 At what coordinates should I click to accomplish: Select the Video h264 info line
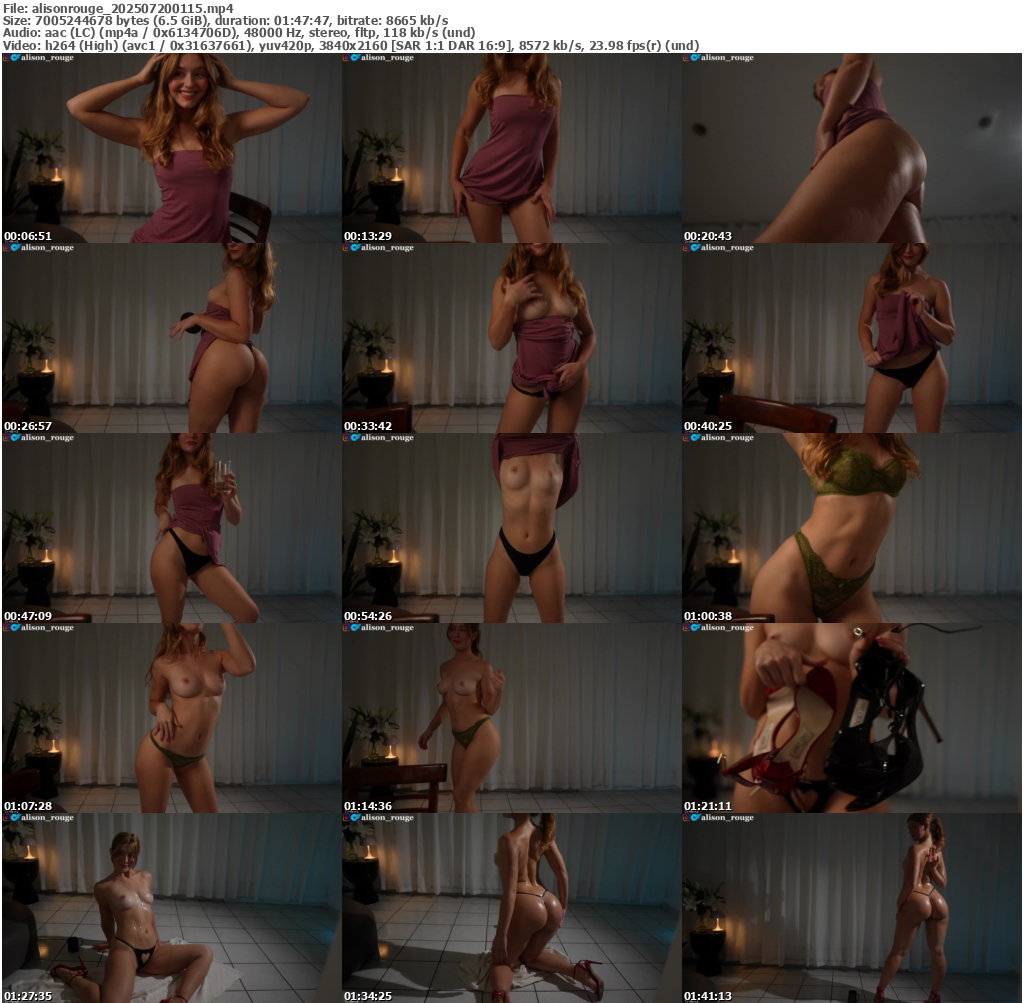[x=350, y=46]
